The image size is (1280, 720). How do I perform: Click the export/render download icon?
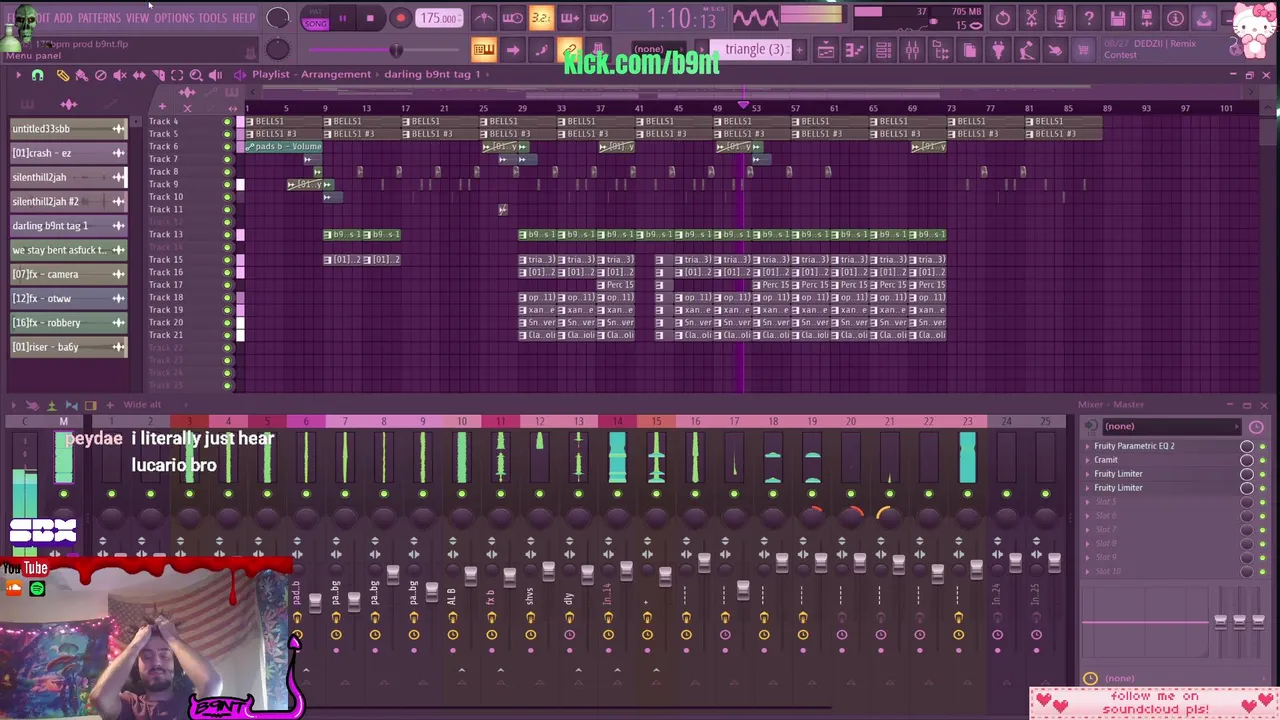(x=1204, y=18)
